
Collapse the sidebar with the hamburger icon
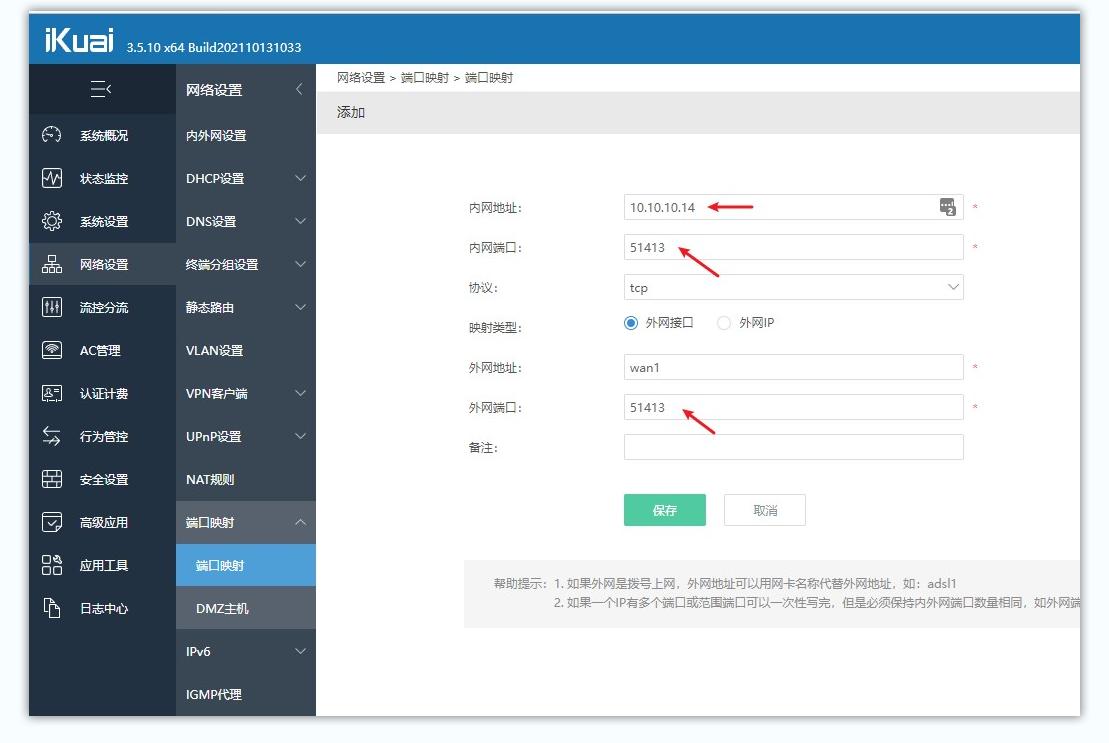[x=100, y=89]
